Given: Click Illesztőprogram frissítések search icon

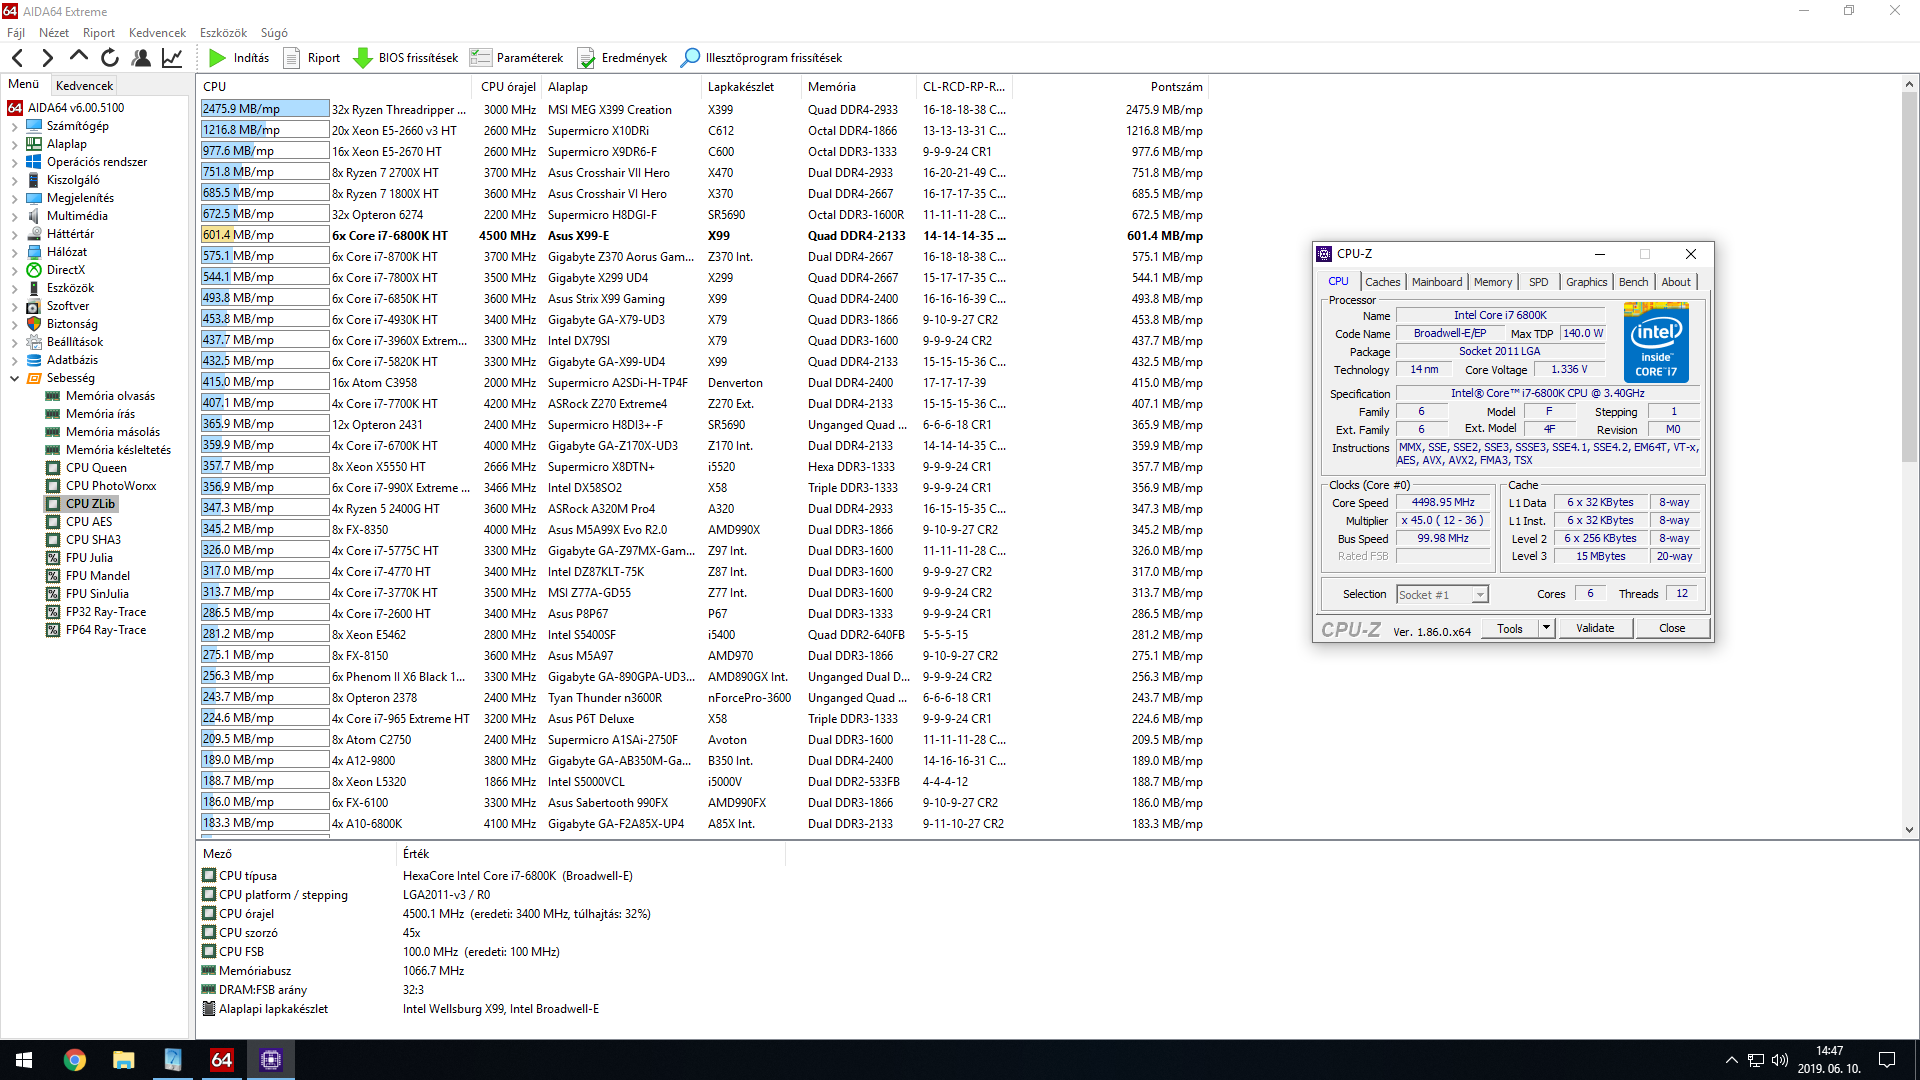Looking at the screenshot, I should [x=690, y=58].
